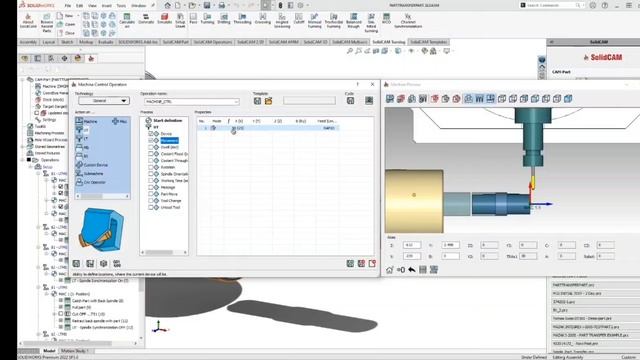640x360 pixels.
Task: Click the Manual Turning ribbon icon
Action: [x=314, y=20]
